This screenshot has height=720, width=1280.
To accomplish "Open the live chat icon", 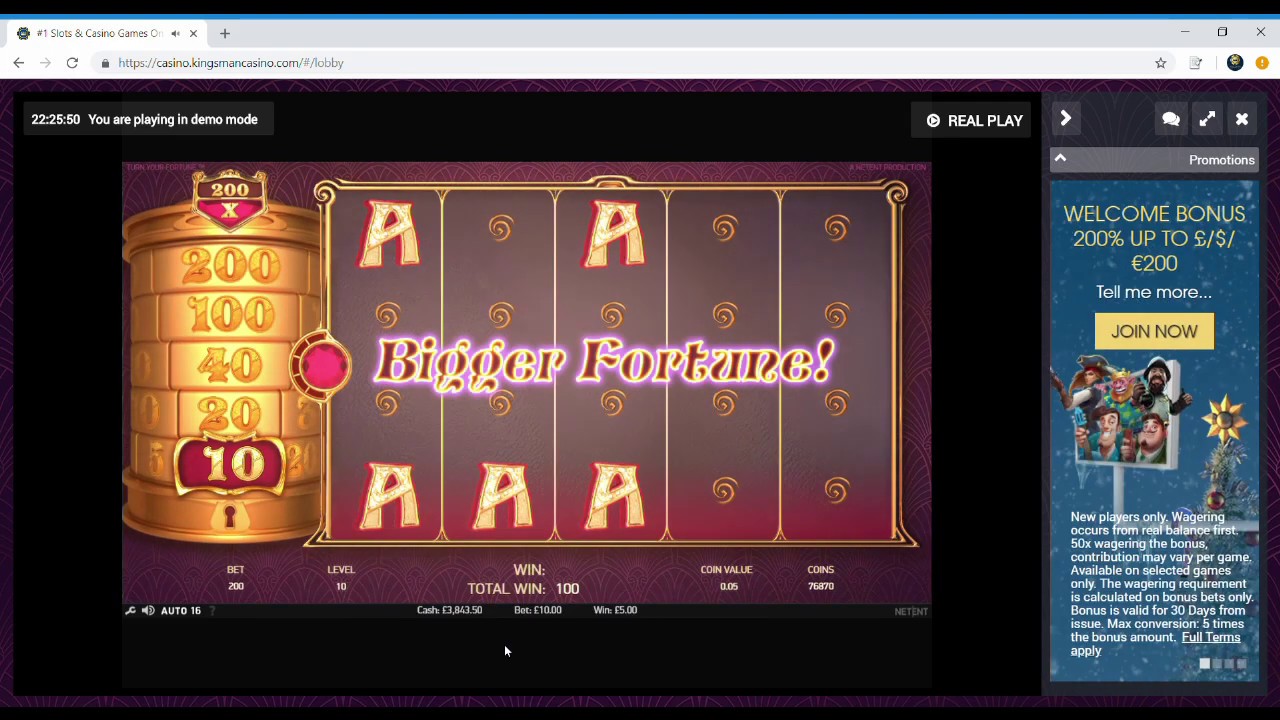I will tap(1171, 119).
